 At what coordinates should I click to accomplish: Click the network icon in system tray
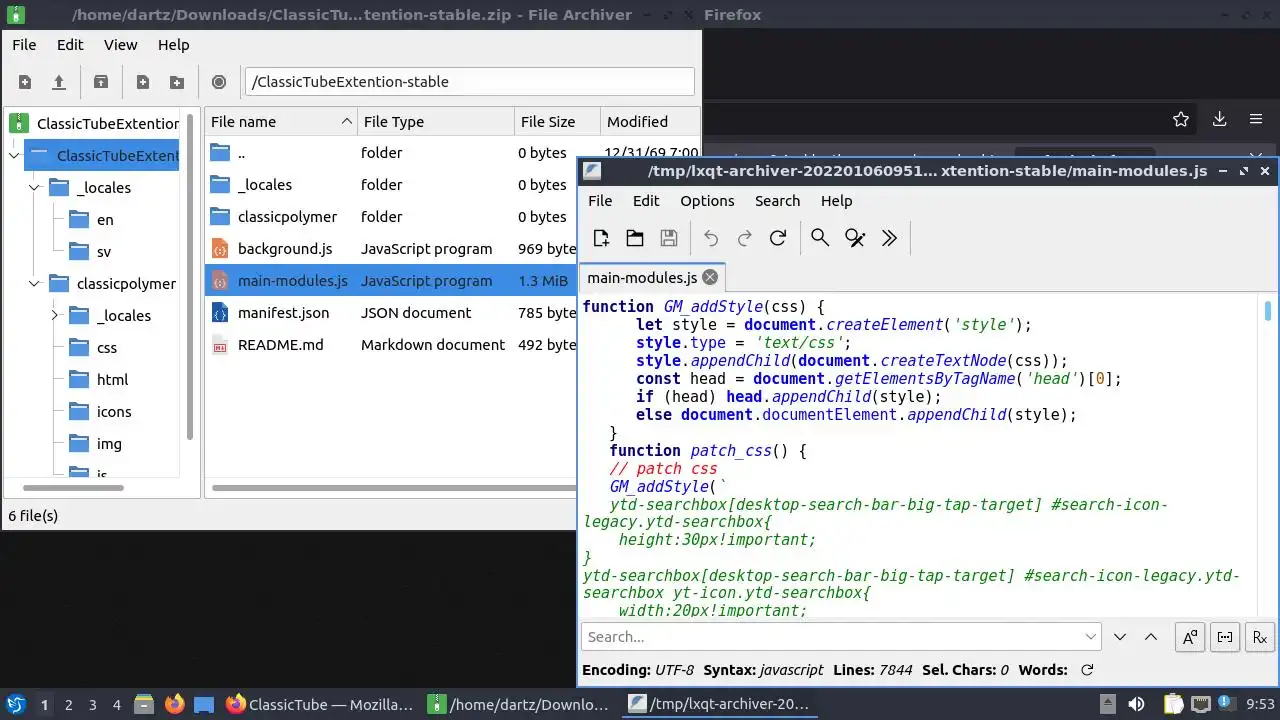(1201, 704)
